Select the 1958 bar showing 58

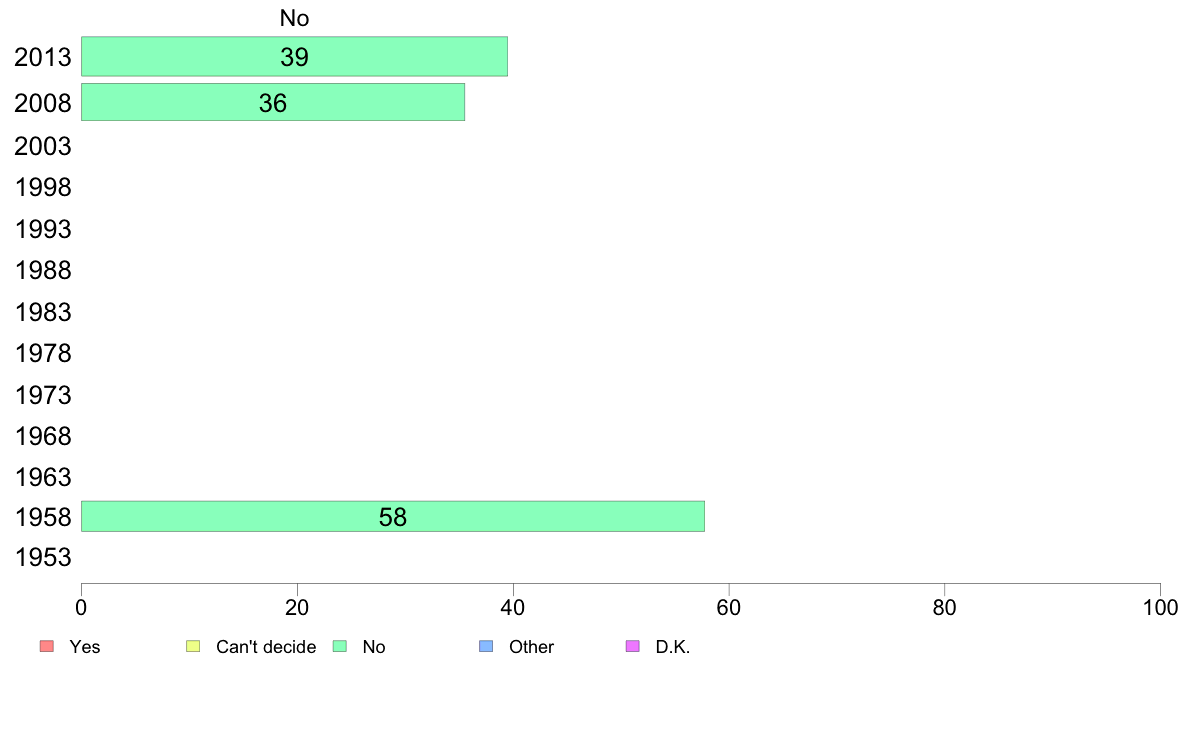pos(392,517)
